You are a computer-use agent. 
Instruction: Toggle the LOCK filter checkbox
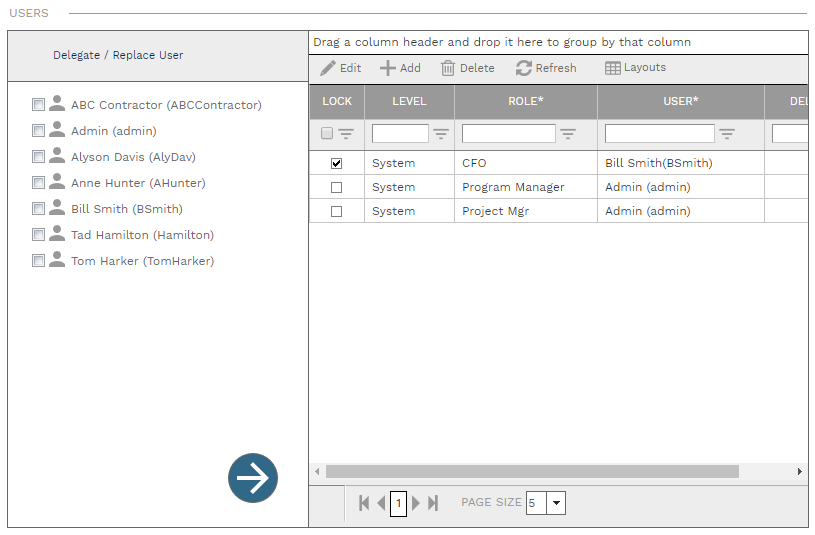click(327, 134)
